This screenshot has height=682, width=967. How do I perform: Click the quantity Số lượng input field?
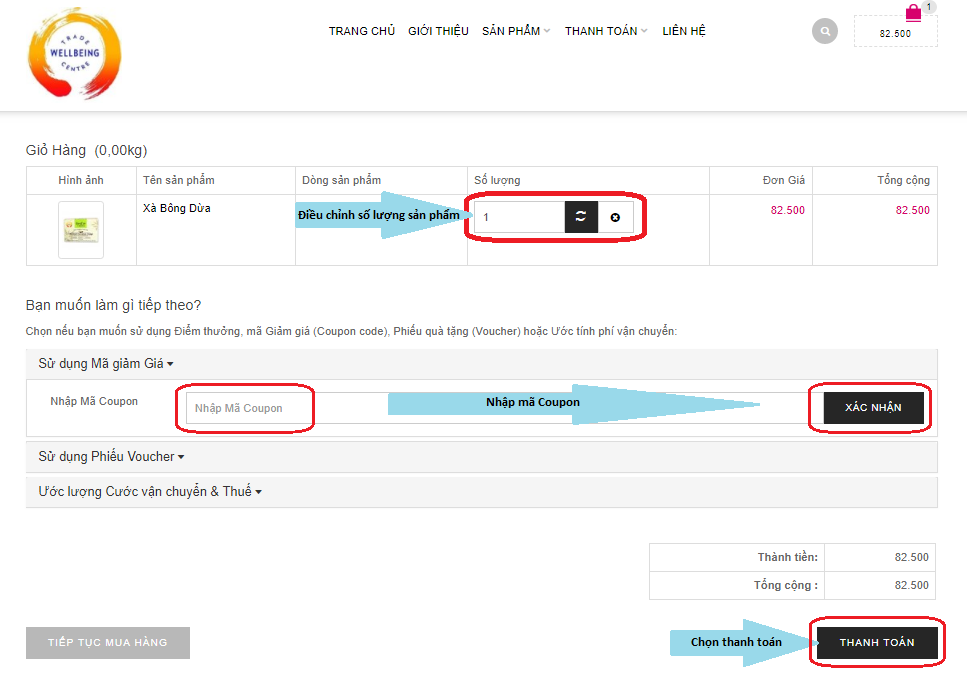(x=519, y=217)
